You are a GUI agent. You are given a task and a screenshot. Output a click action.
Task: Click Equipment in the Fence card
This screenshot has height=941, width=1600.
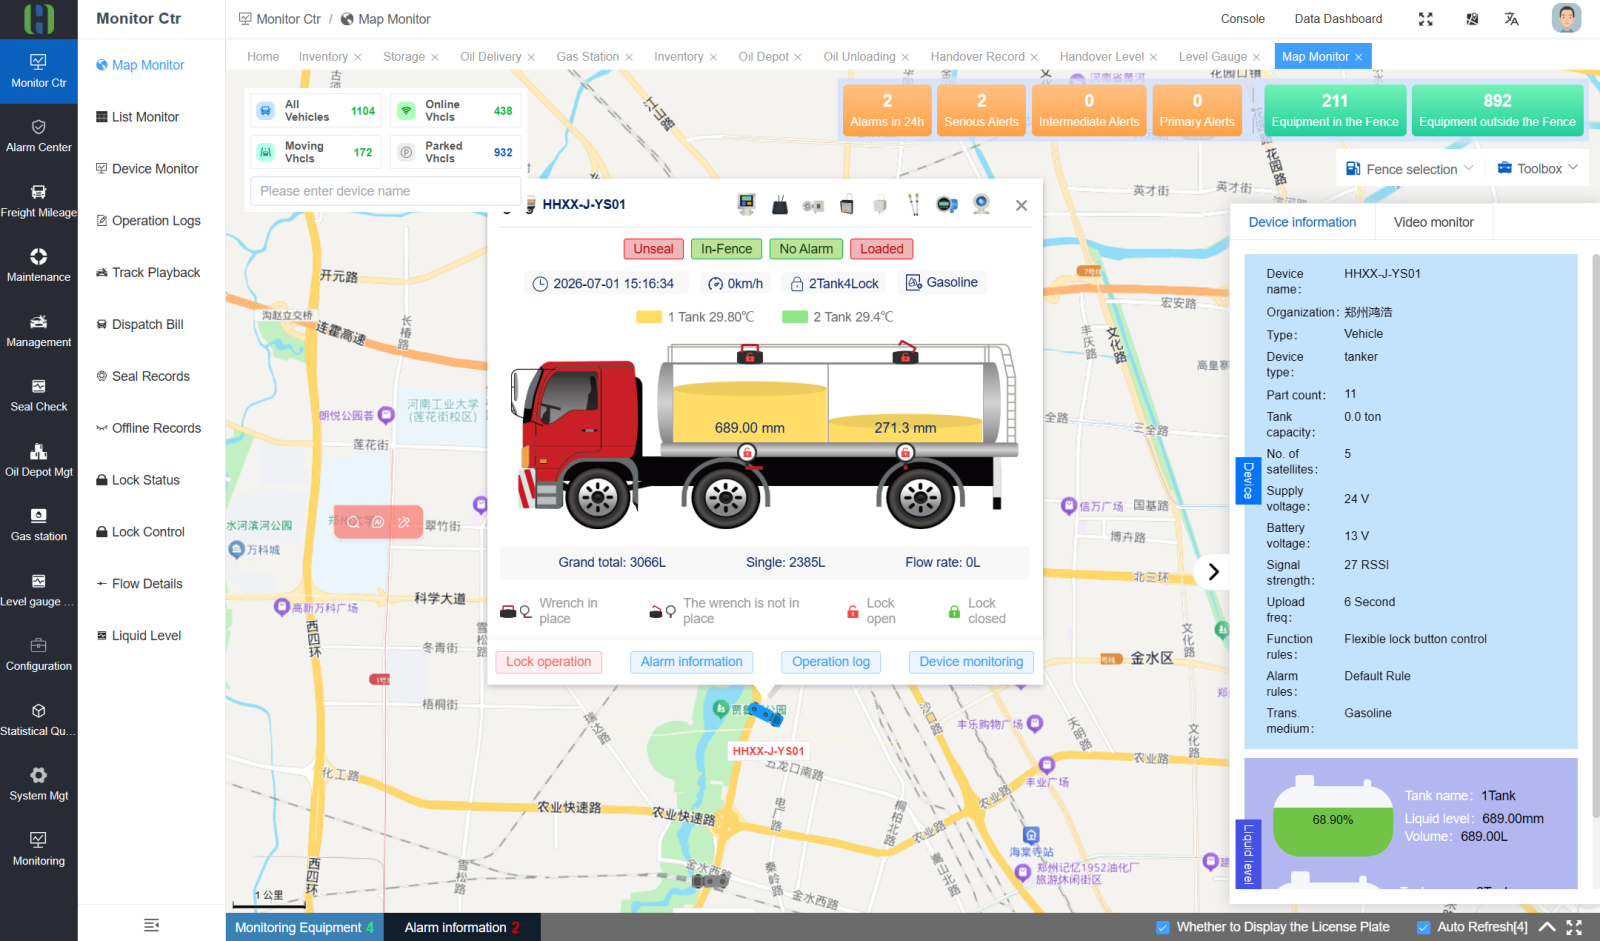point(1335,110)
